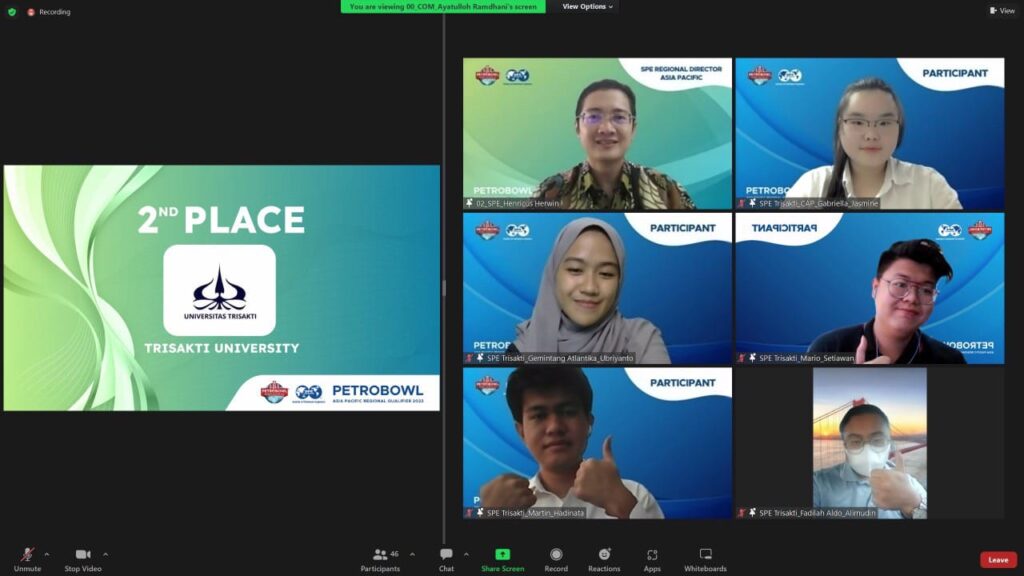The width and height of the screenshot is (1024, 576).
Task: Click the Unmute microphone icon
Action: (x=27, y=554)
